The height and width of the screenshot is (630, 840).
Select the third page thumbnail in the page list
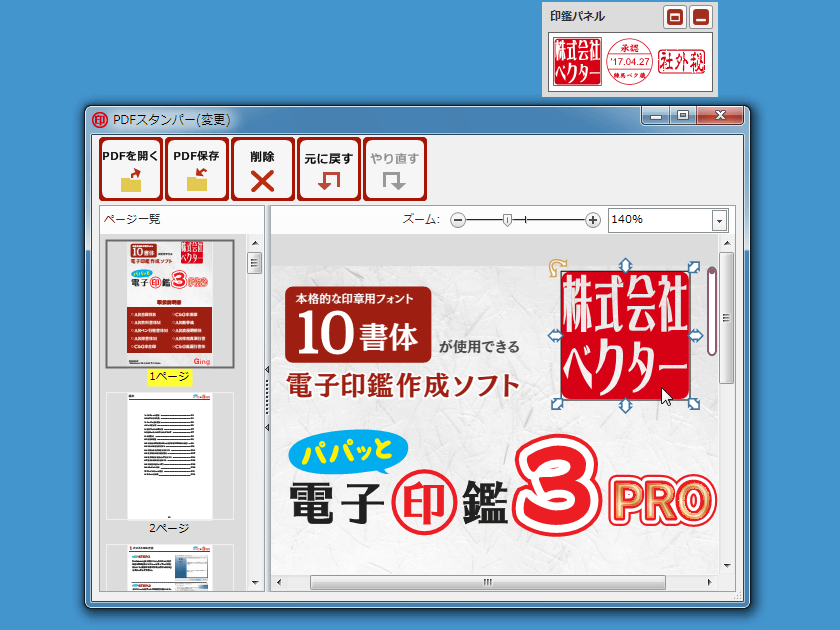170,568
